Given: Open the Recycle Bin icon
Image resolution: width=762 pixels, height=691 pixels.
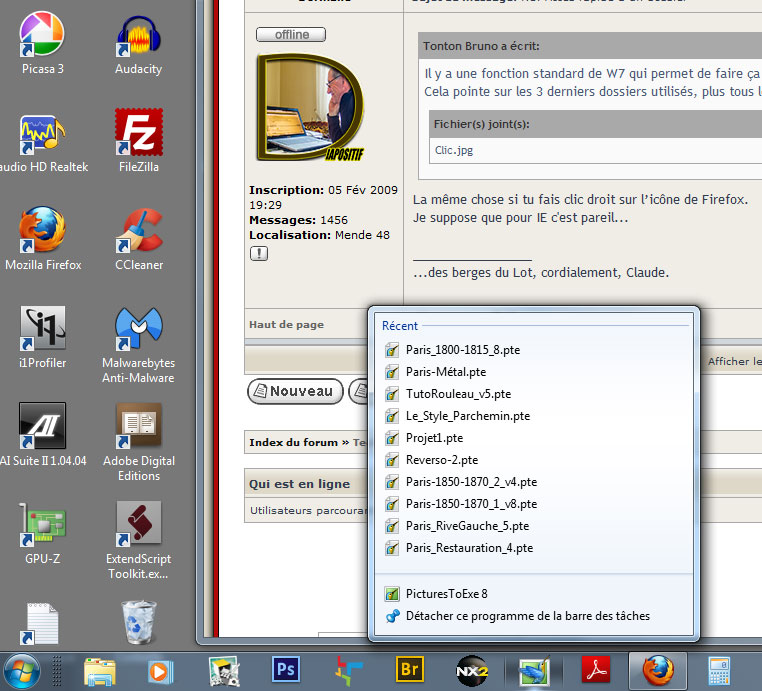Looking at the screenshot, I should point(138,624).
